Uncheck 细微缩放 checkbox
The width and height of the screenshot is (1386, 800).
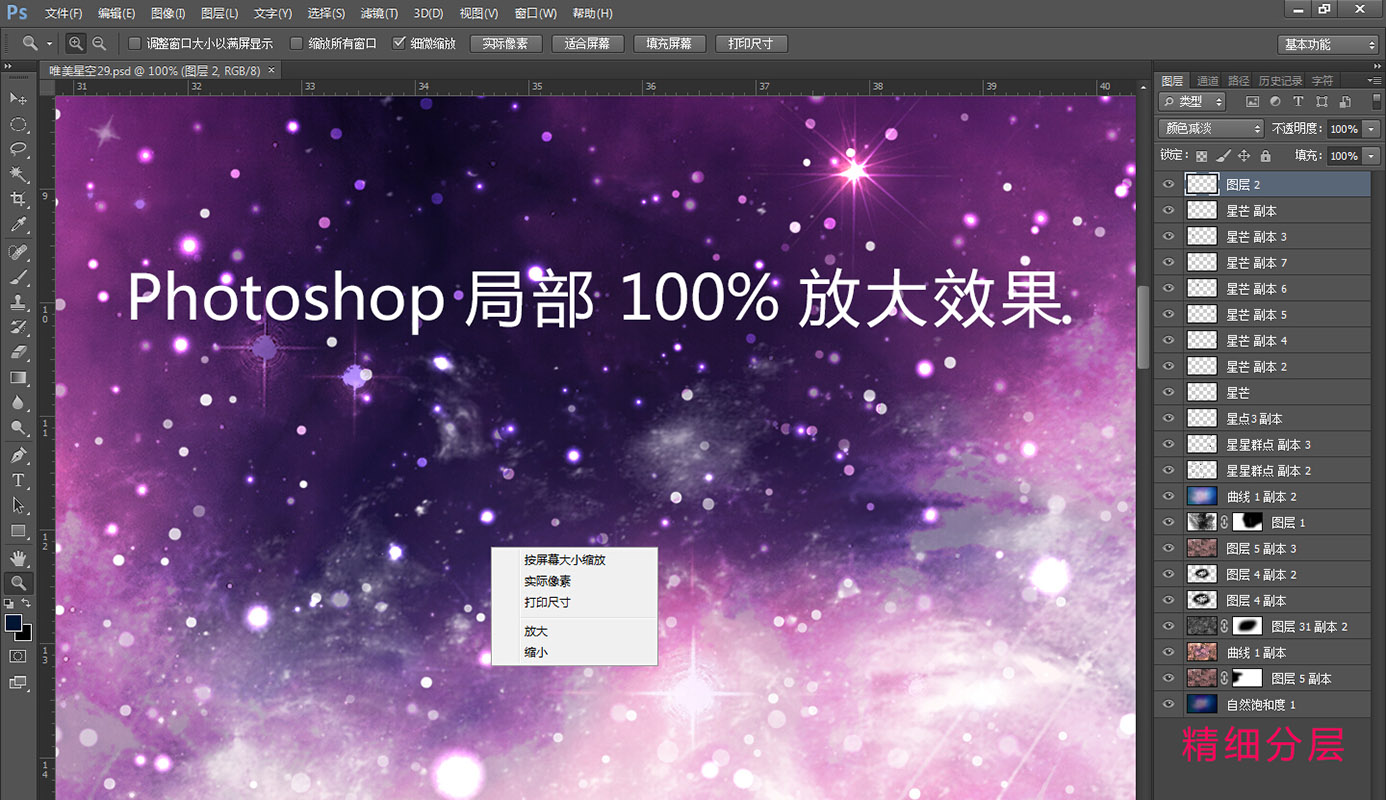coord(399,44)
